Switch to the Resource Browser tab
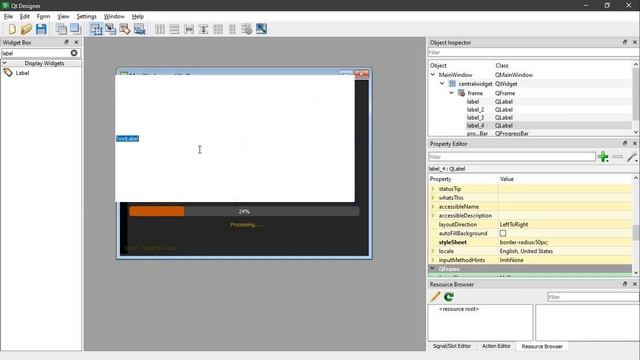This screenshot has height=360, width=640. click(x=542, y=346)
